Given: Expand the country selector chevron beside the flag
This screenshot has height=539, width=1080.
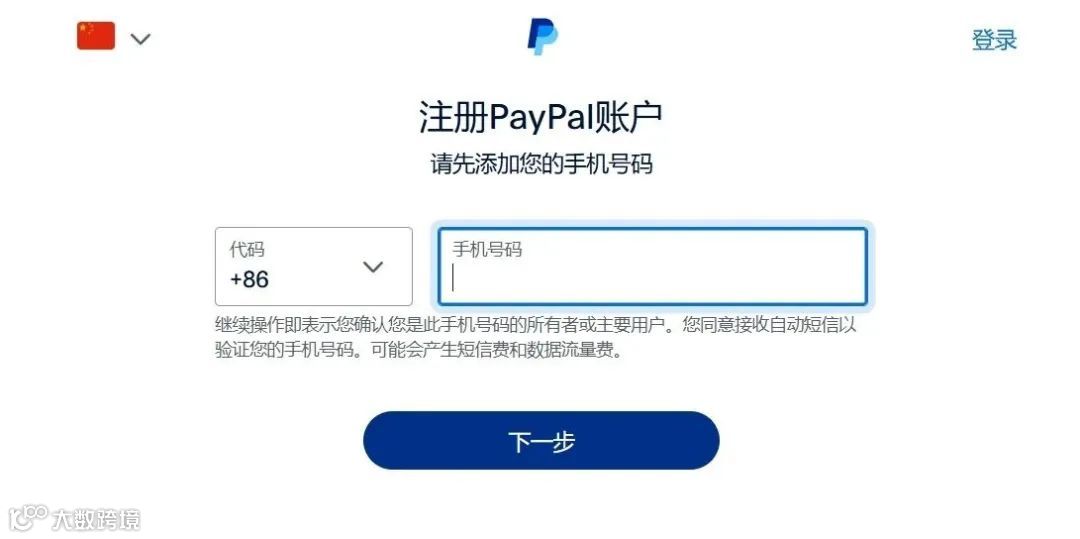Looking at the screenshot, I should (141, 39).
